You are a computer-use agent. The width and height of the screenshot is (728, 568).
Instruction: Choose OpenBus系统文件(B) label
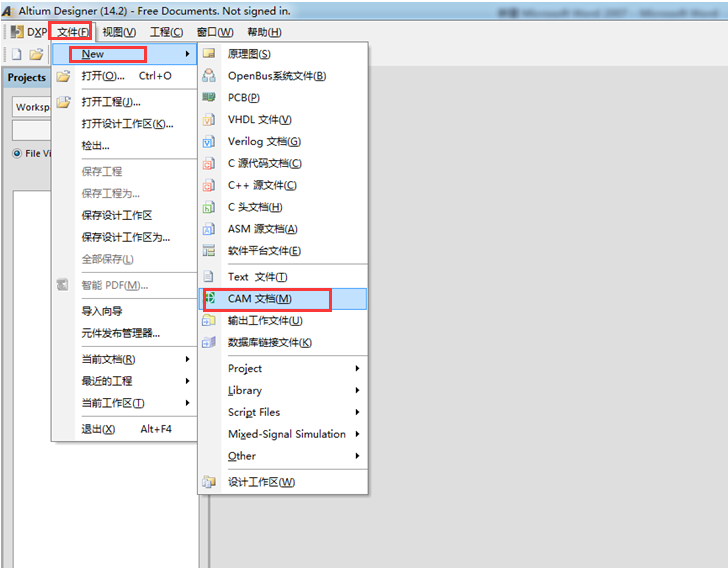click(x=277, y=76)
